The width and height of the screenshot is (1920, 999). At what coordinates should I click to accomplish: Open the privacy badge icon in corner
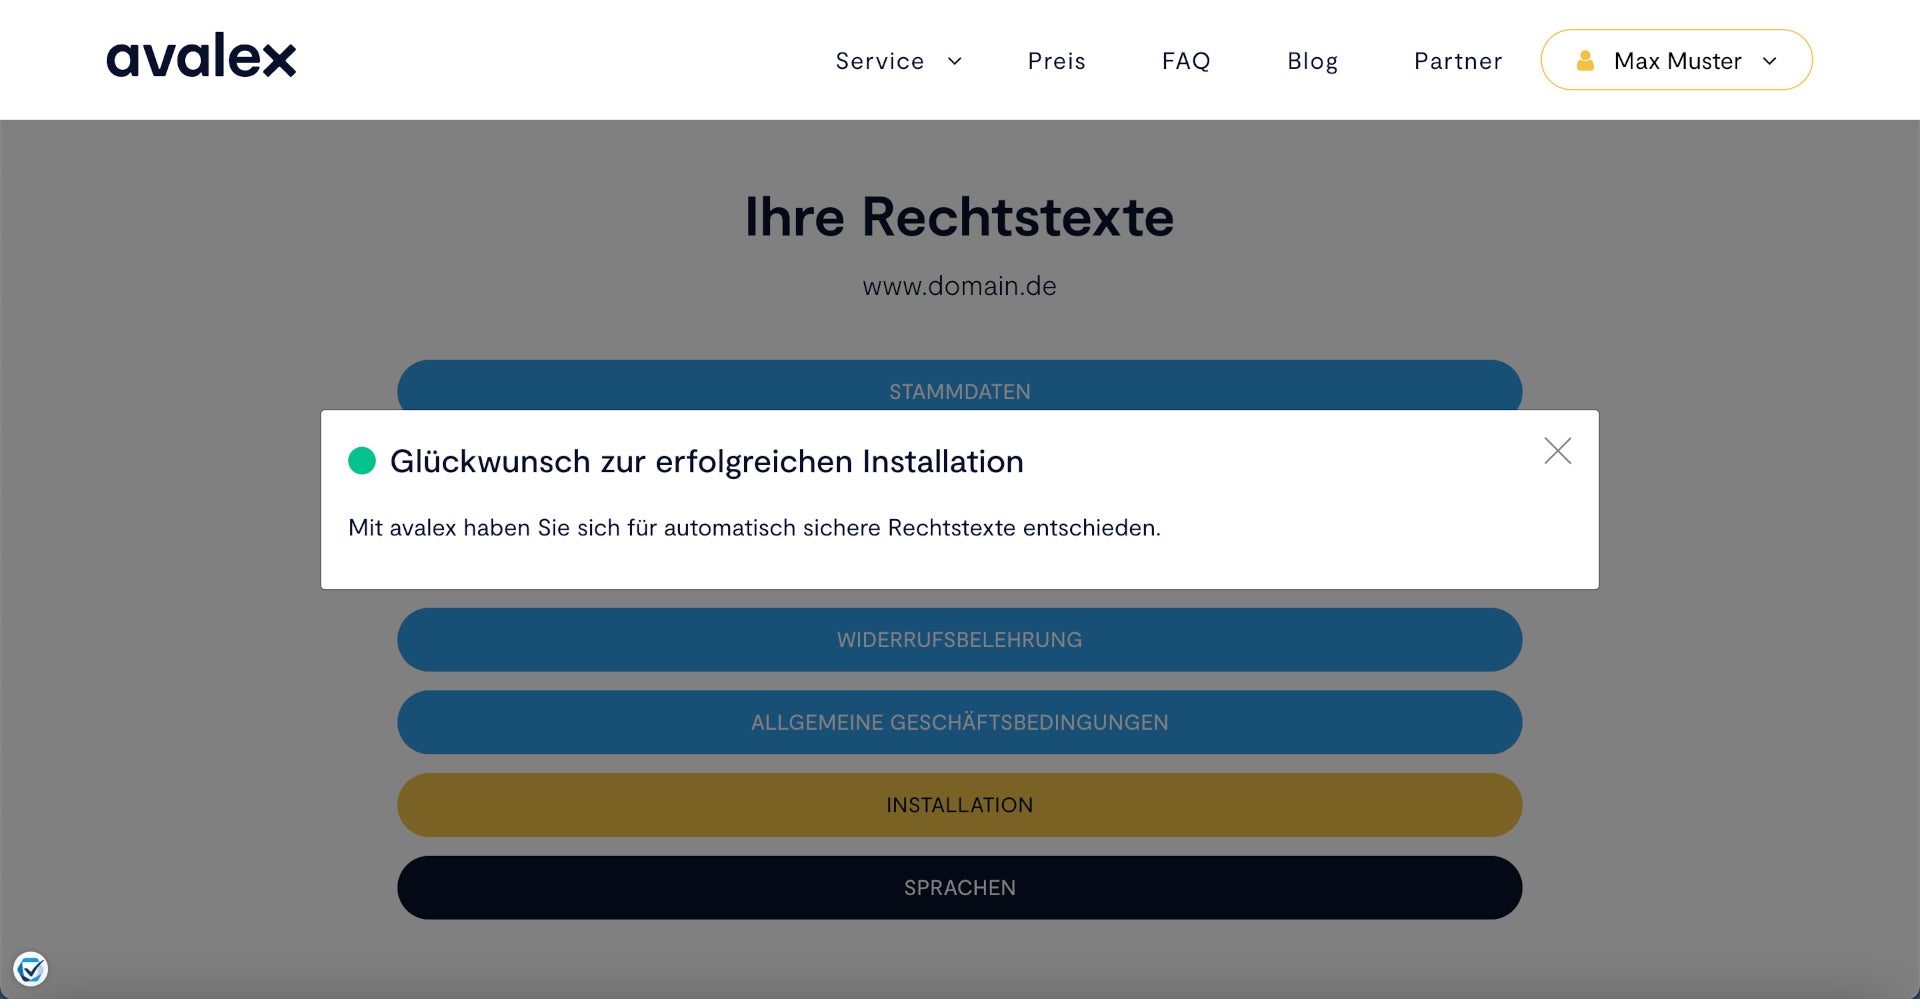pos(31,968)
